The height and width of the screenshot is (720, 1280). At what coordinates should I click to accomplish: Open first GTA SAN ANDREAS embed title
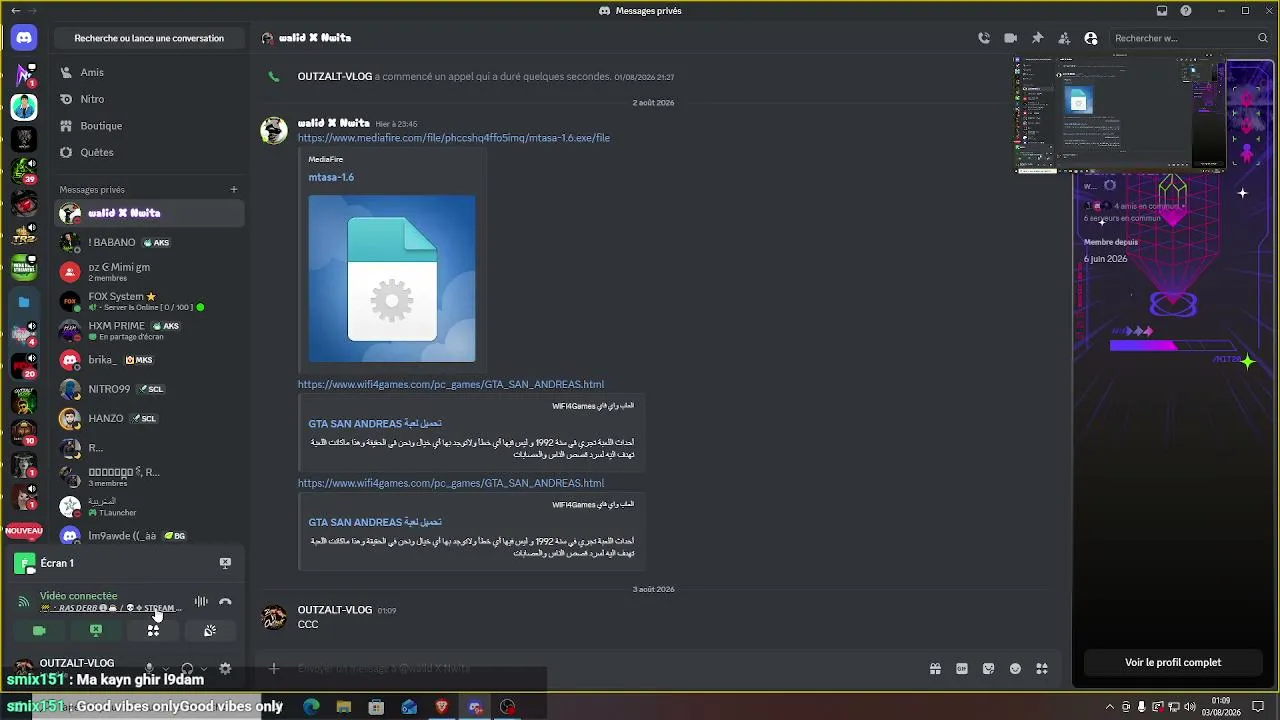coord(375,423)
